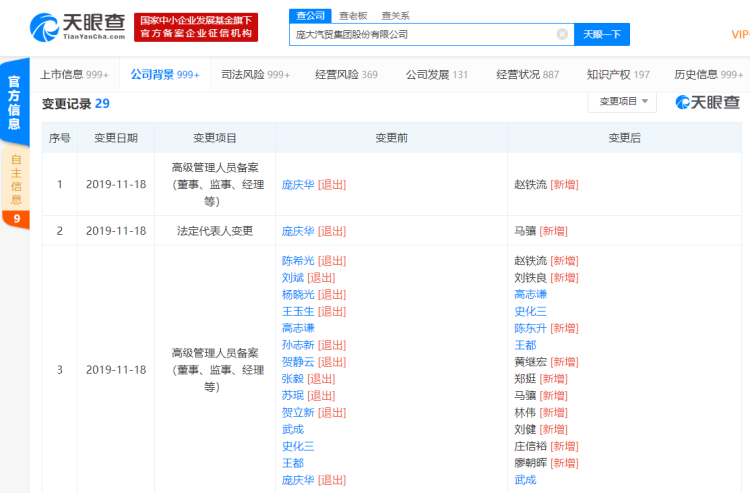Click the orange 9 badge in the sidebar
This screenshot has width=750, height=493.
(x=16, y=218)
